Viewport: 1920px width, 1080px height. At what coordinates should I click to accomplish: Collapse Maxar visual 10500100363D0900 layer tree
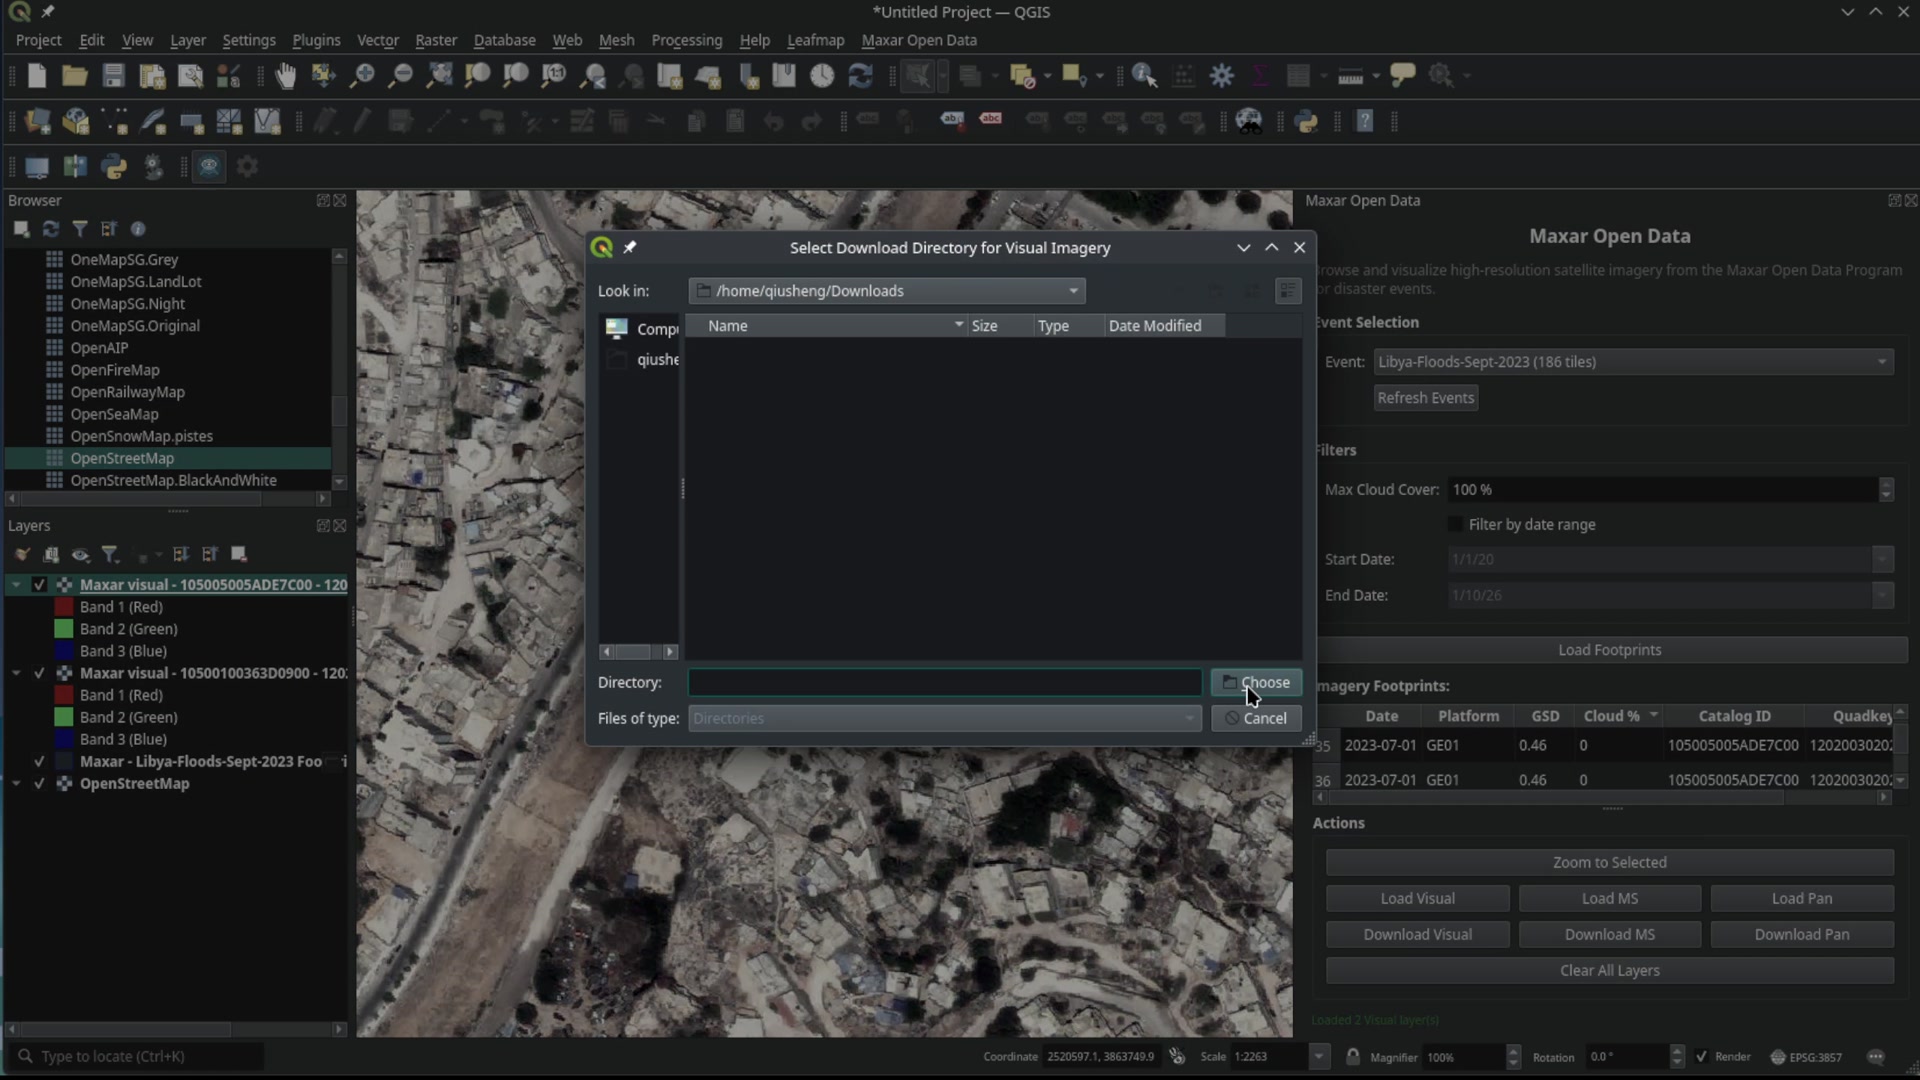17,673
